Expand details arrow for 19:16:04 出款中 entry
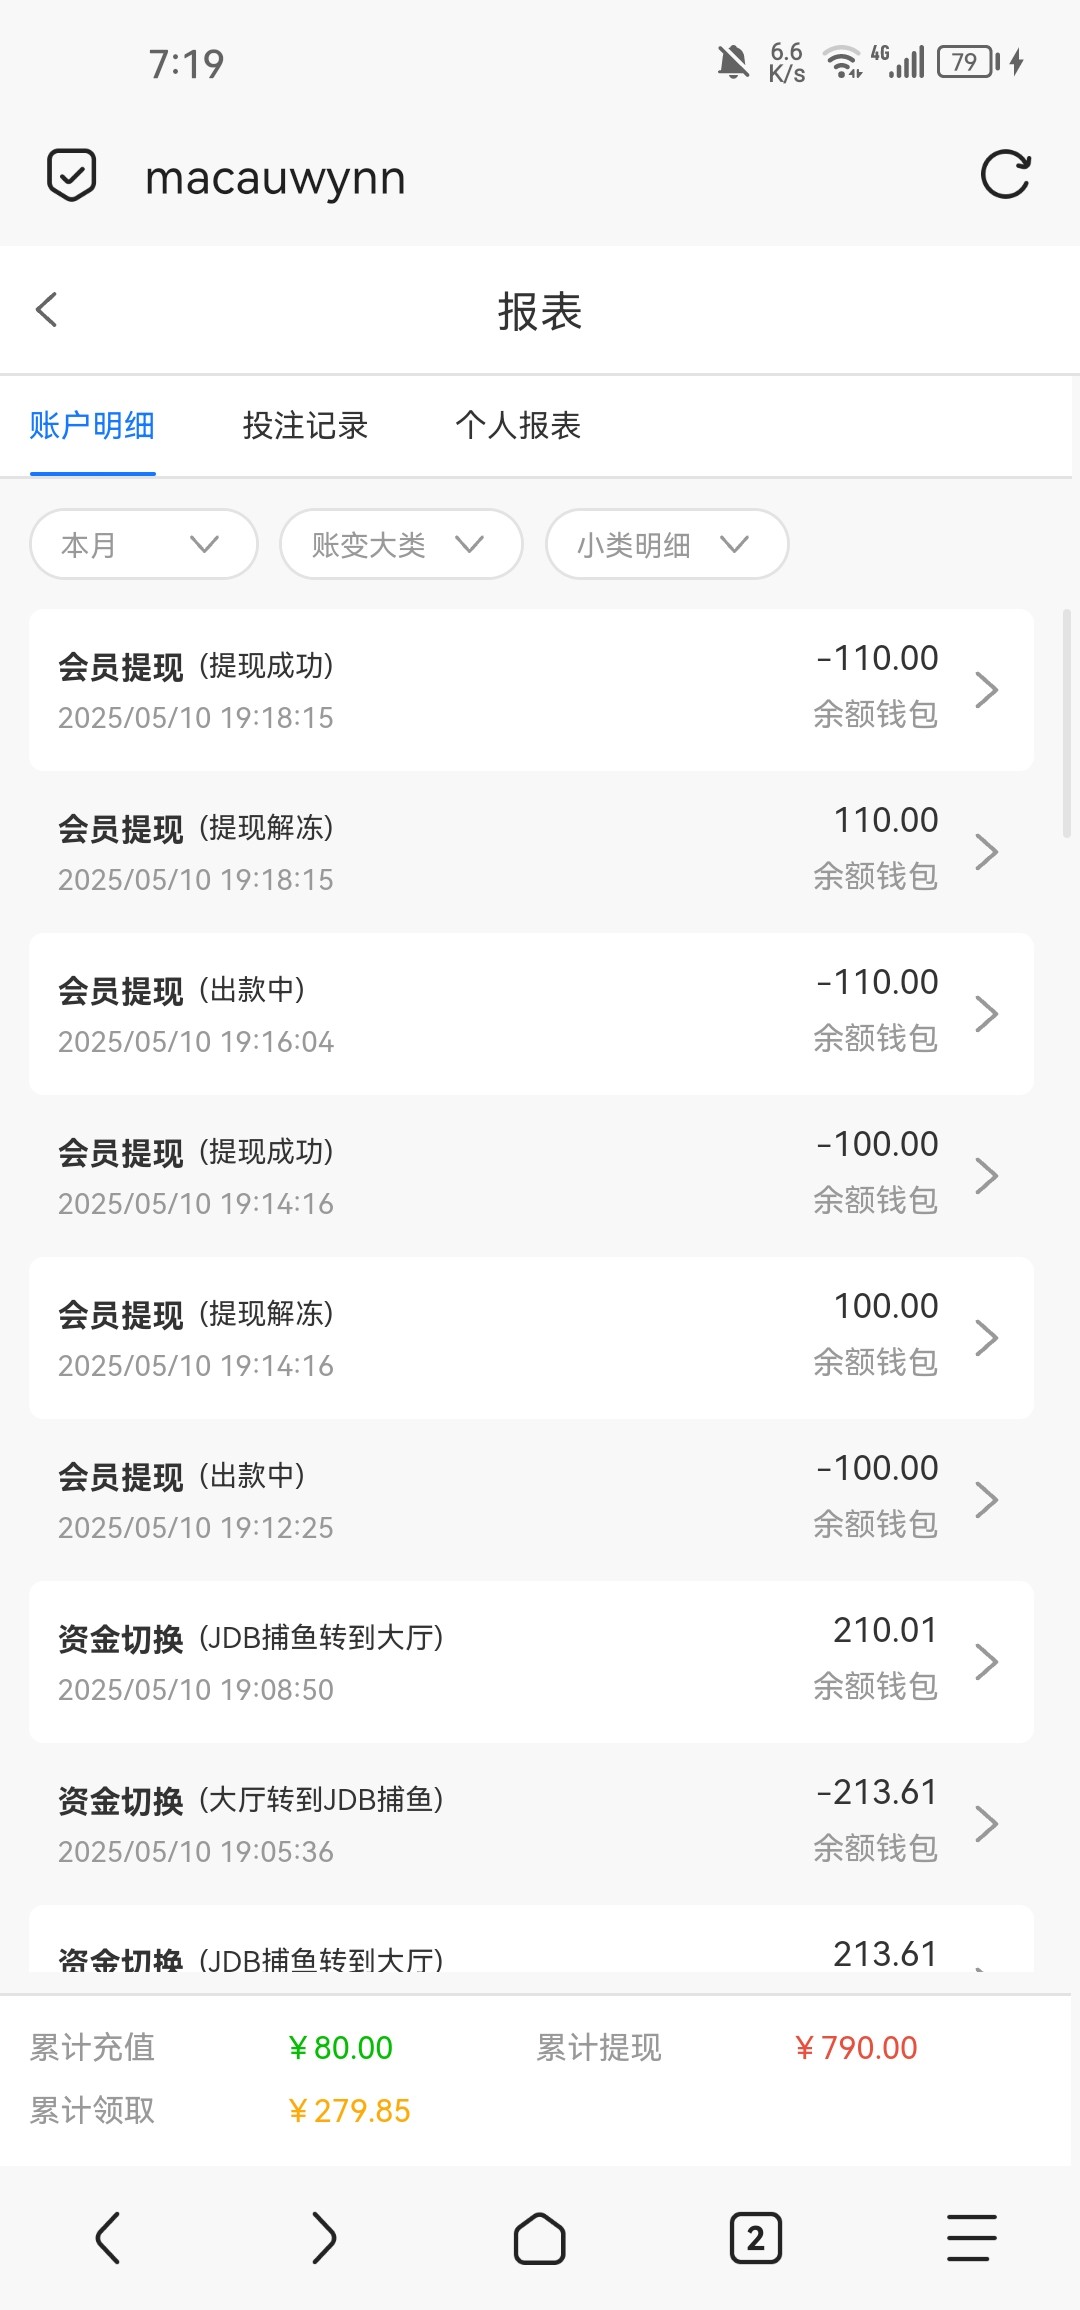Screen dimensions: 1080x2310 [987, 1014]
